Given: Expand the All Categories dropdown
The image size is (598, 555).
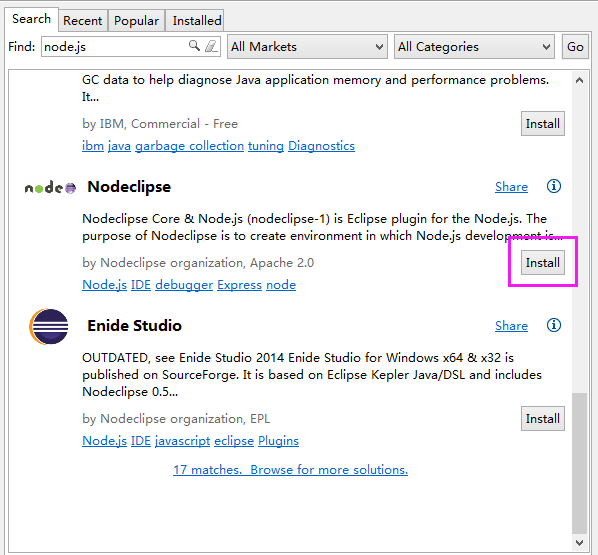Looking at the screenshot, I should (x=474, y=47).
